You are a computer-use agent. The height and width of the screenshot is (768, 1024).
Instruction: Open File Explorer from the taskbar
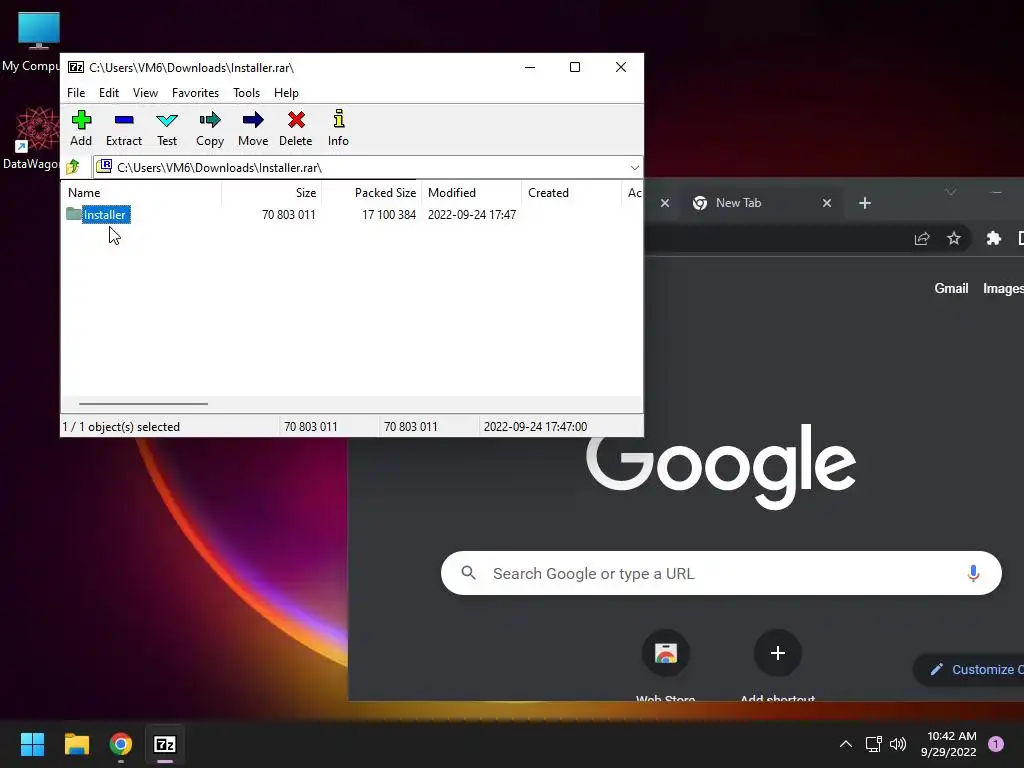pos(76,744)
